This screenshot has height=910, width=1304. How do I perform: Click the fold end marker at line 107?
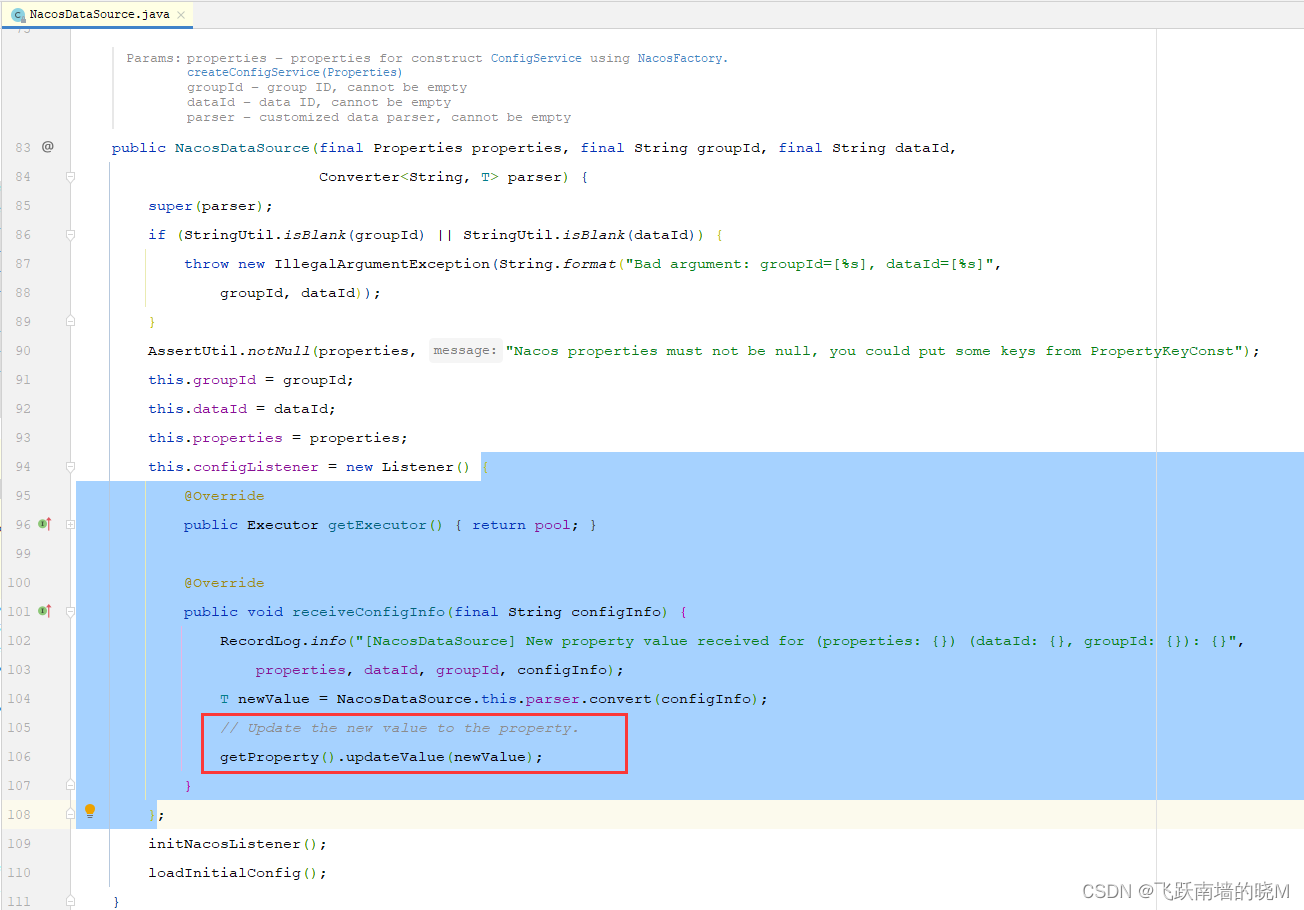(71, 785)
